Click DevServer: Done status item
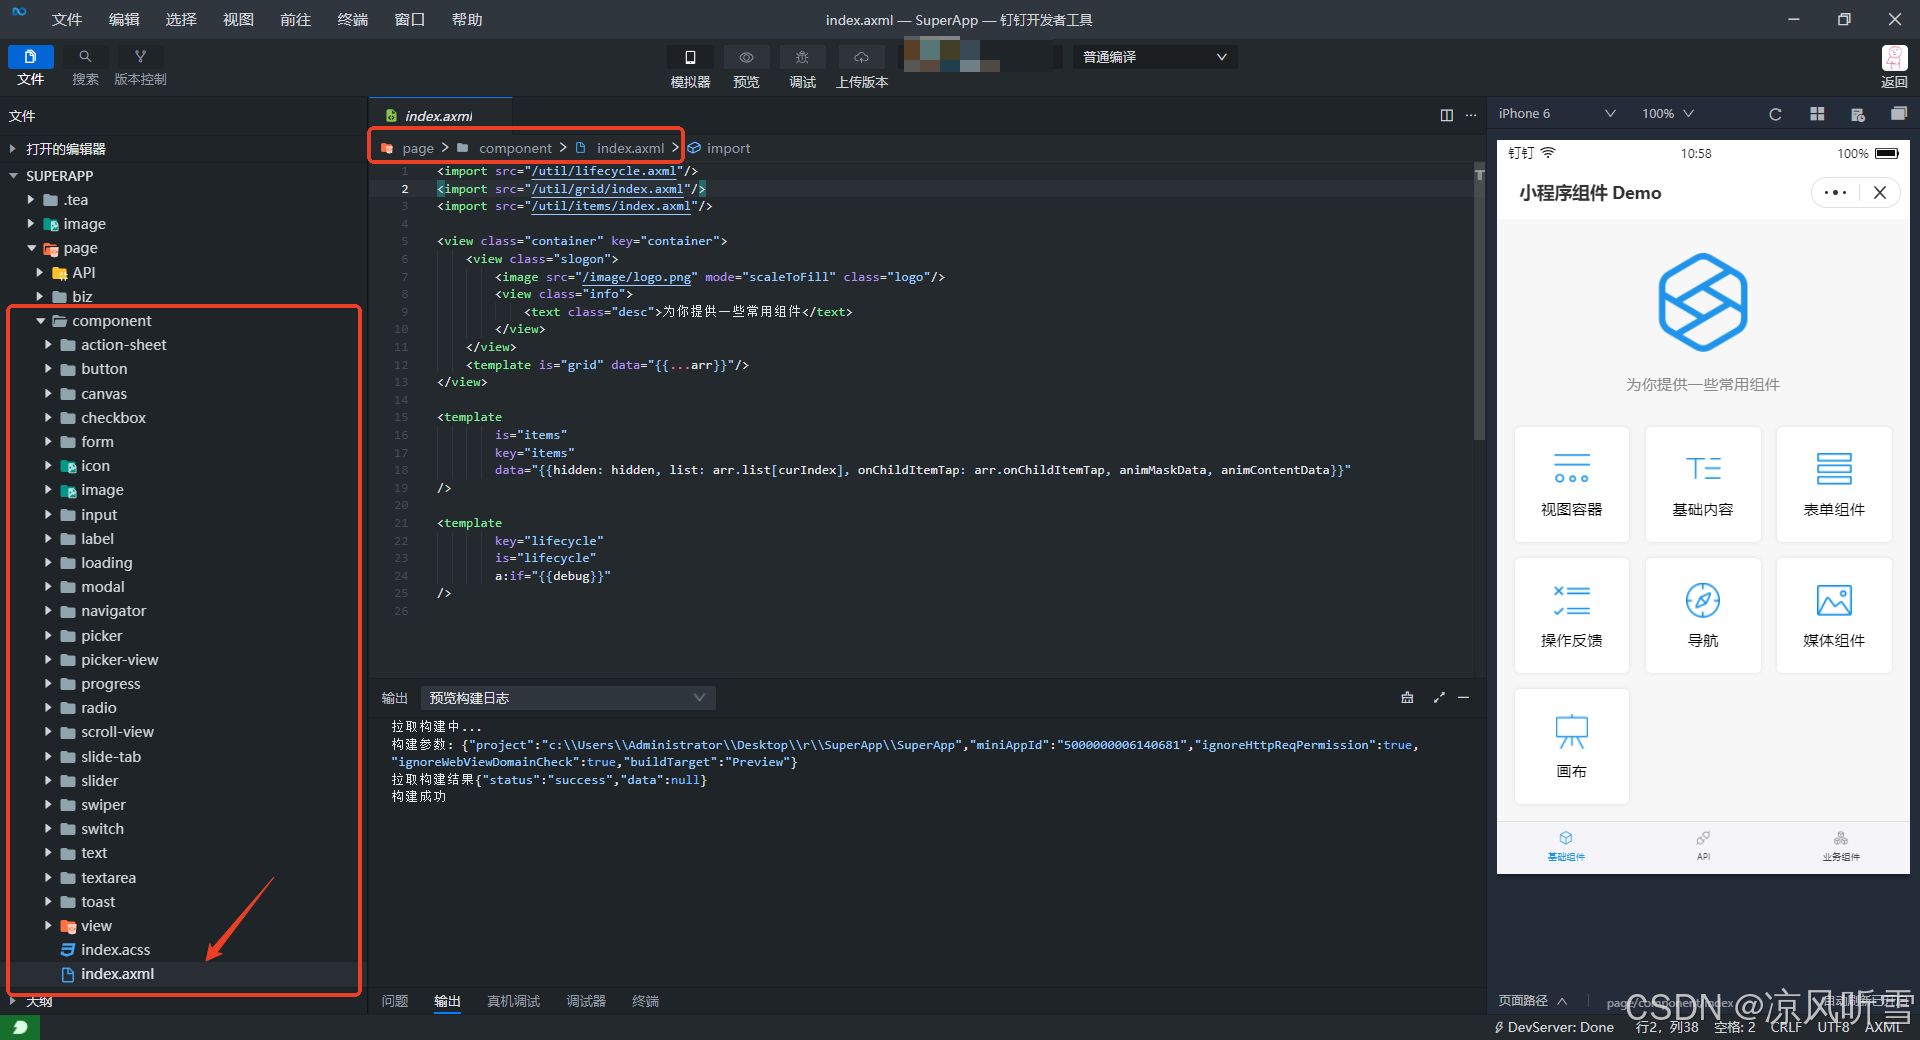Screen dimensions: 1920x1040 pos(1554,1027)
